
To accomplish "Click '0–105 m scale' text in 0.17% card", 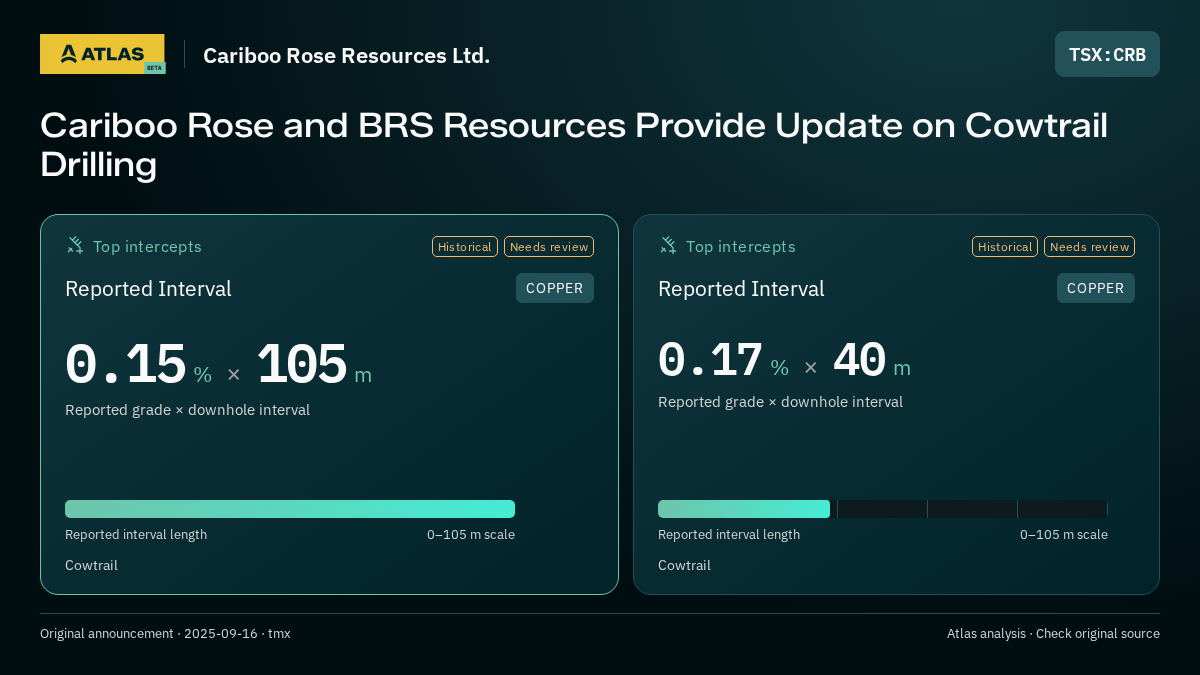I will tap(1064, 535).
